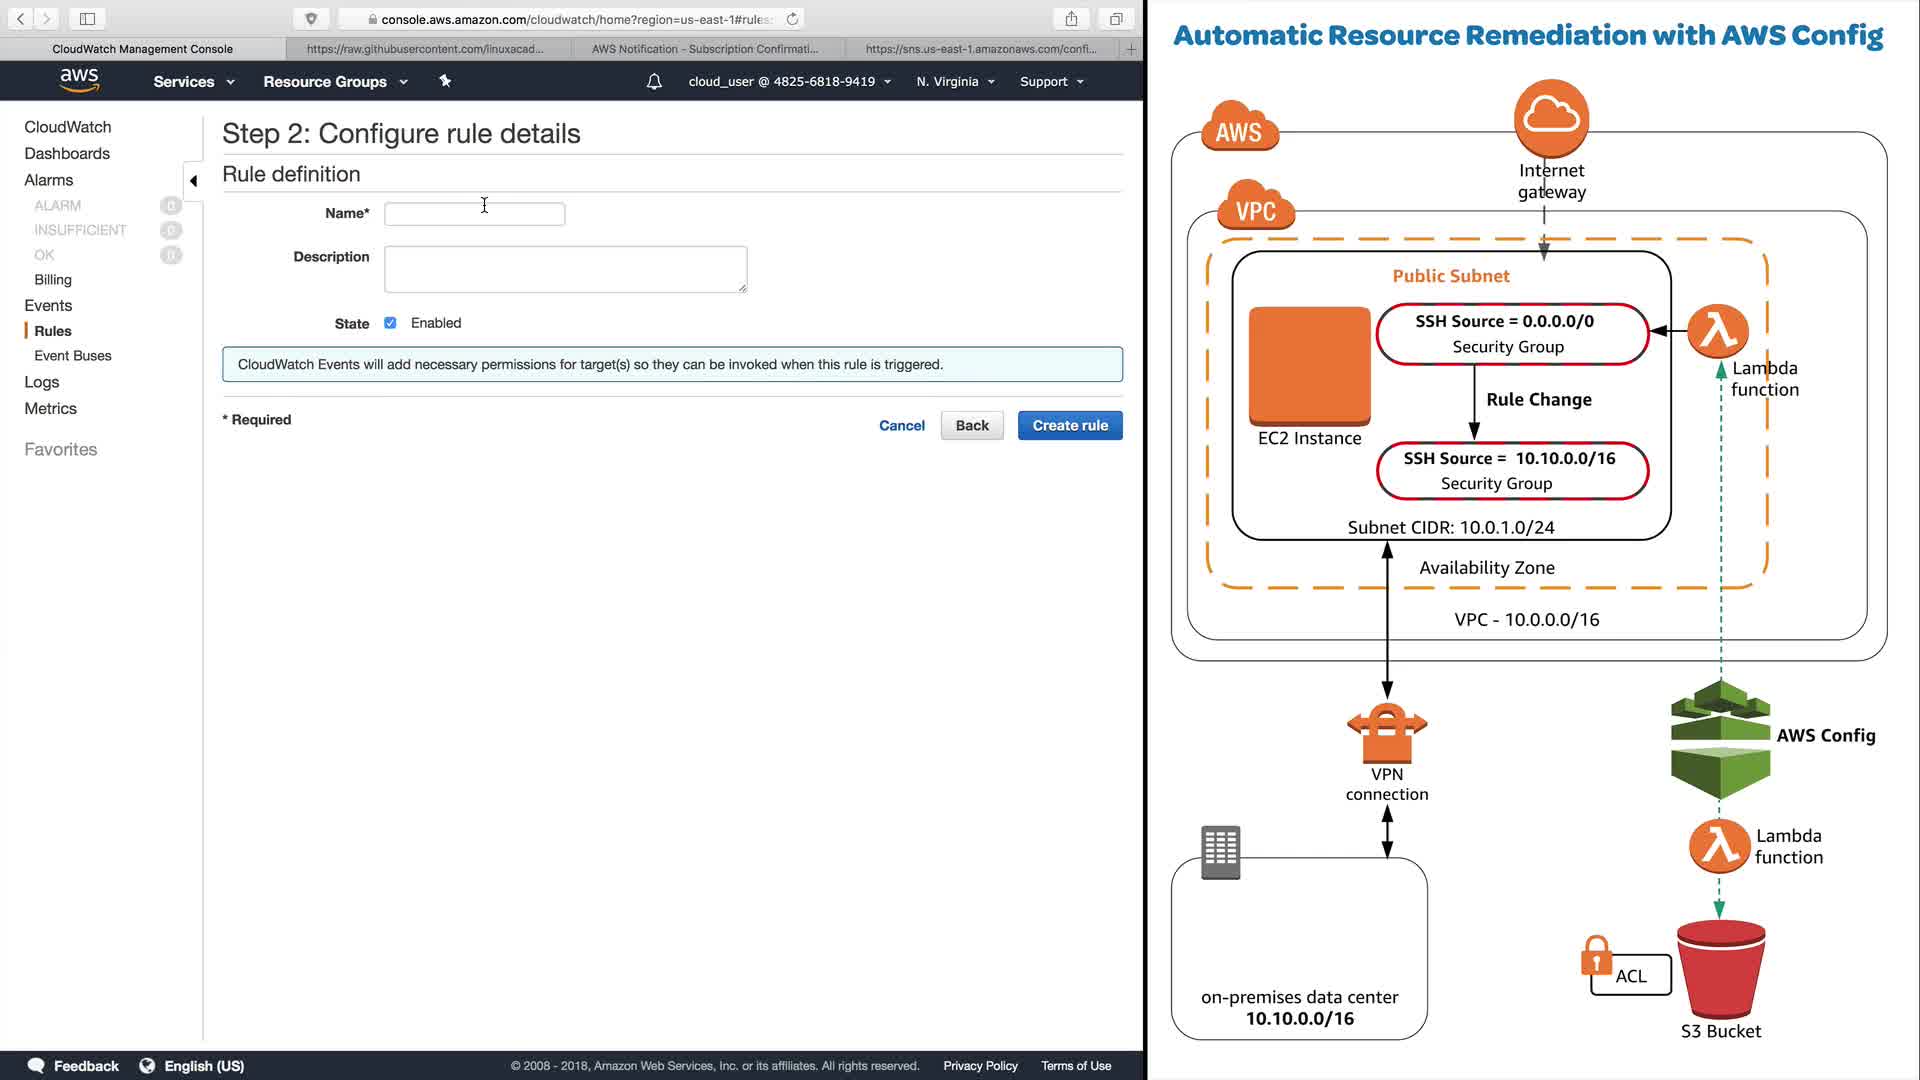Open the notifications bell icon

click(654, 82)
